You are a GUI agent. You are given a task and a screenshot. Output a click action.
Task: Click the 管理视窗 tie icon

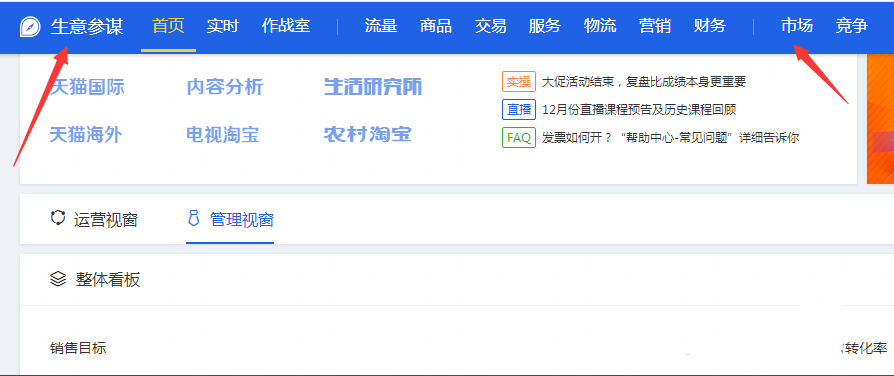coord(194,219)
